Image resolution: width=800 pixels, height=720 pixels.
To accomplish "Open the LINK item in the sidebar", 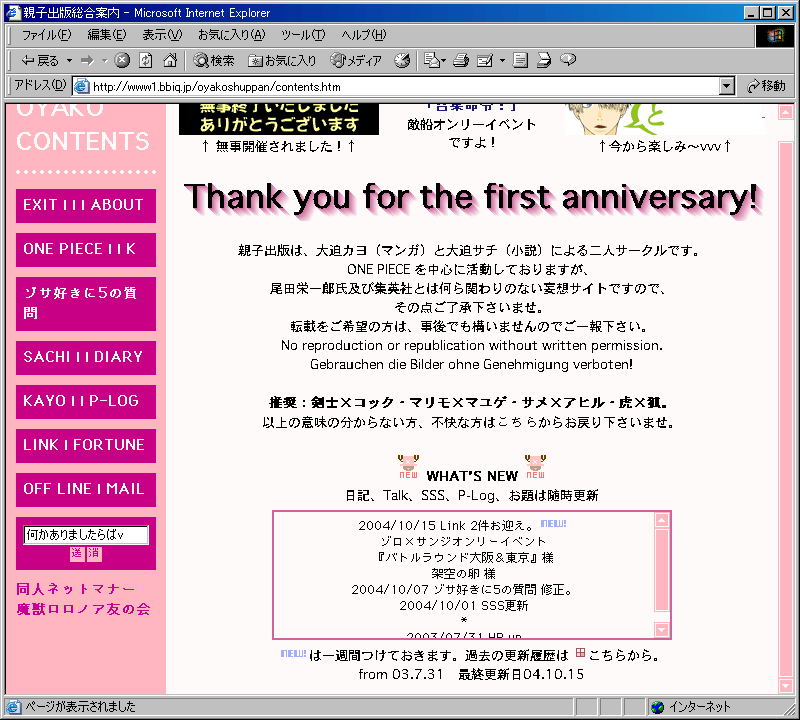I will coord(41,445).
